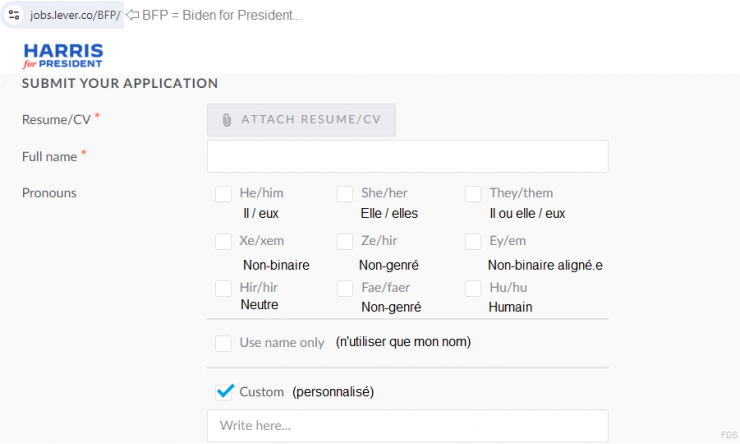Tick the Hu/hu checkbox
The image size is (740, 444).
tap(473, 288)
